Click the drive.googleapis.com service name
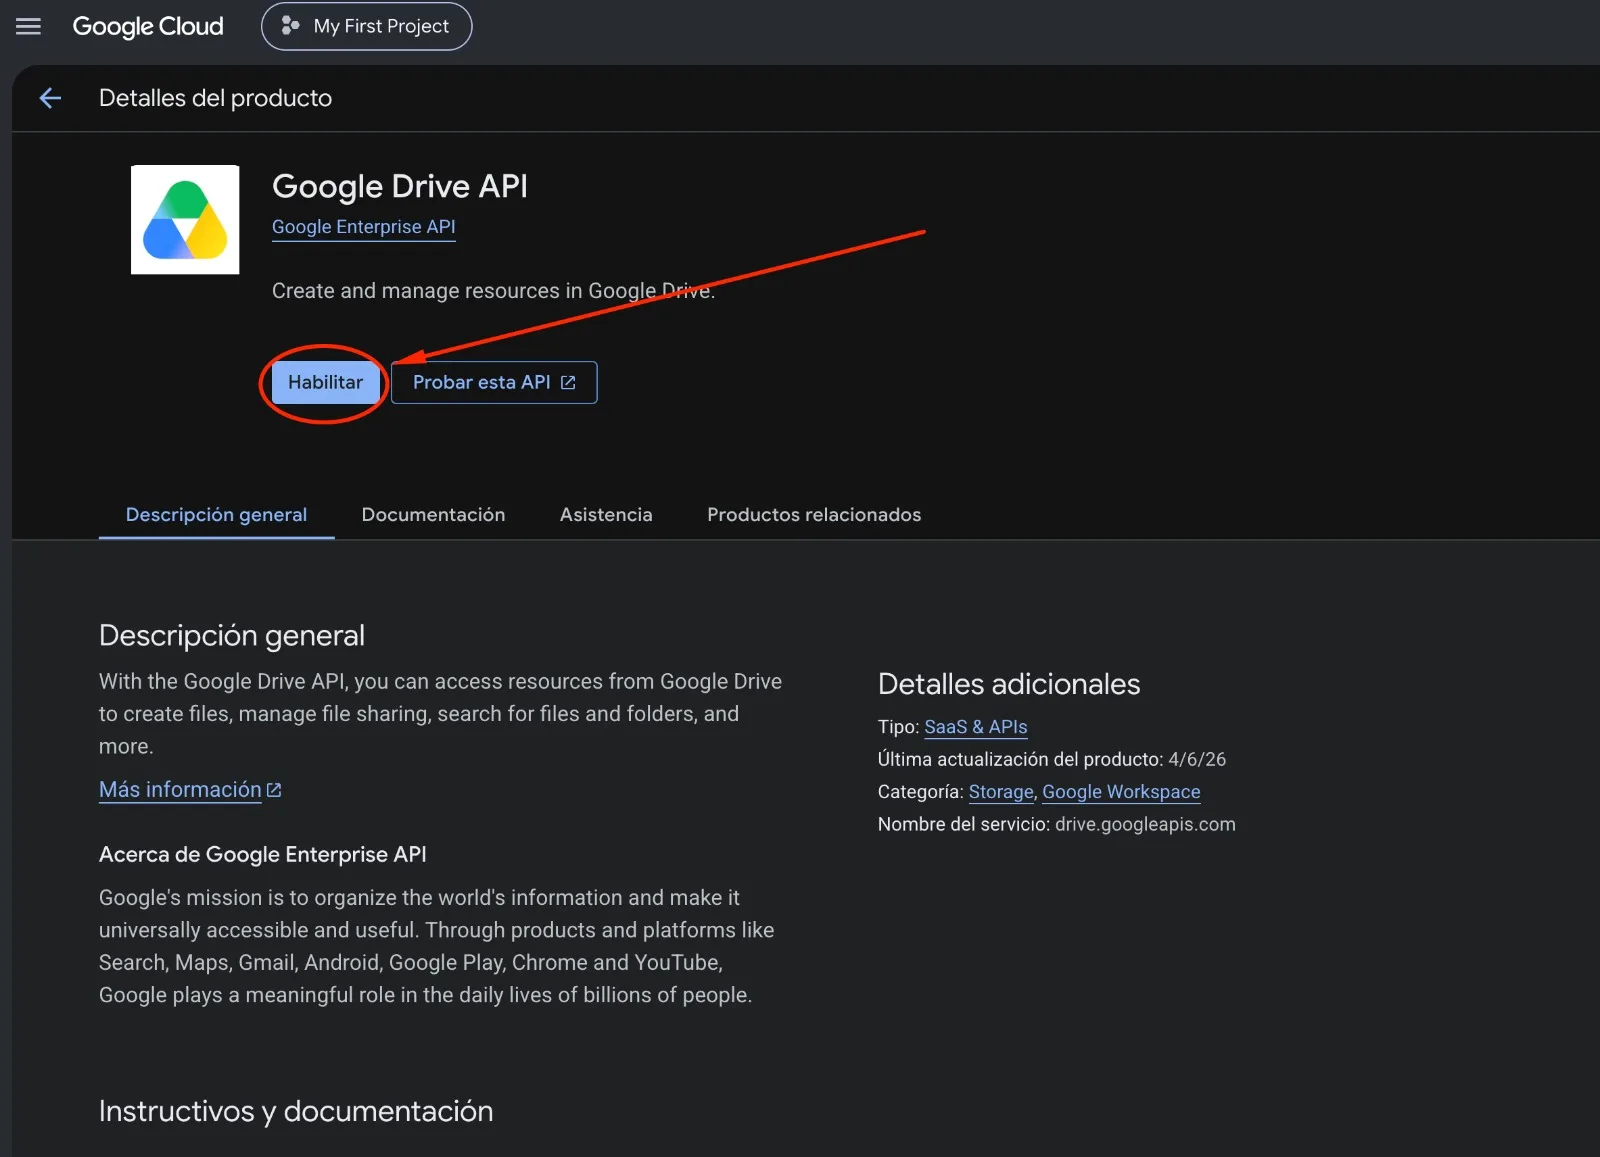The width and height of the screenshot is (1600, 1157). [x=1145, y=824]
